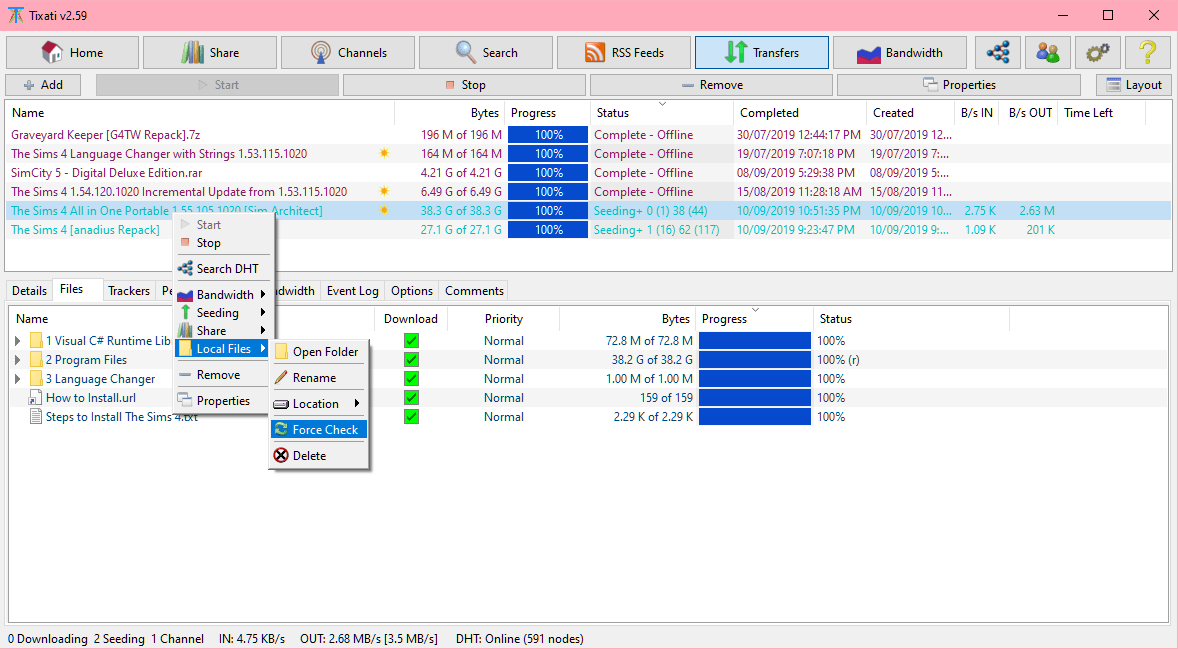1178x649 pixels.
Task: Select Remove in the context menu
Action: pos(222,375)
